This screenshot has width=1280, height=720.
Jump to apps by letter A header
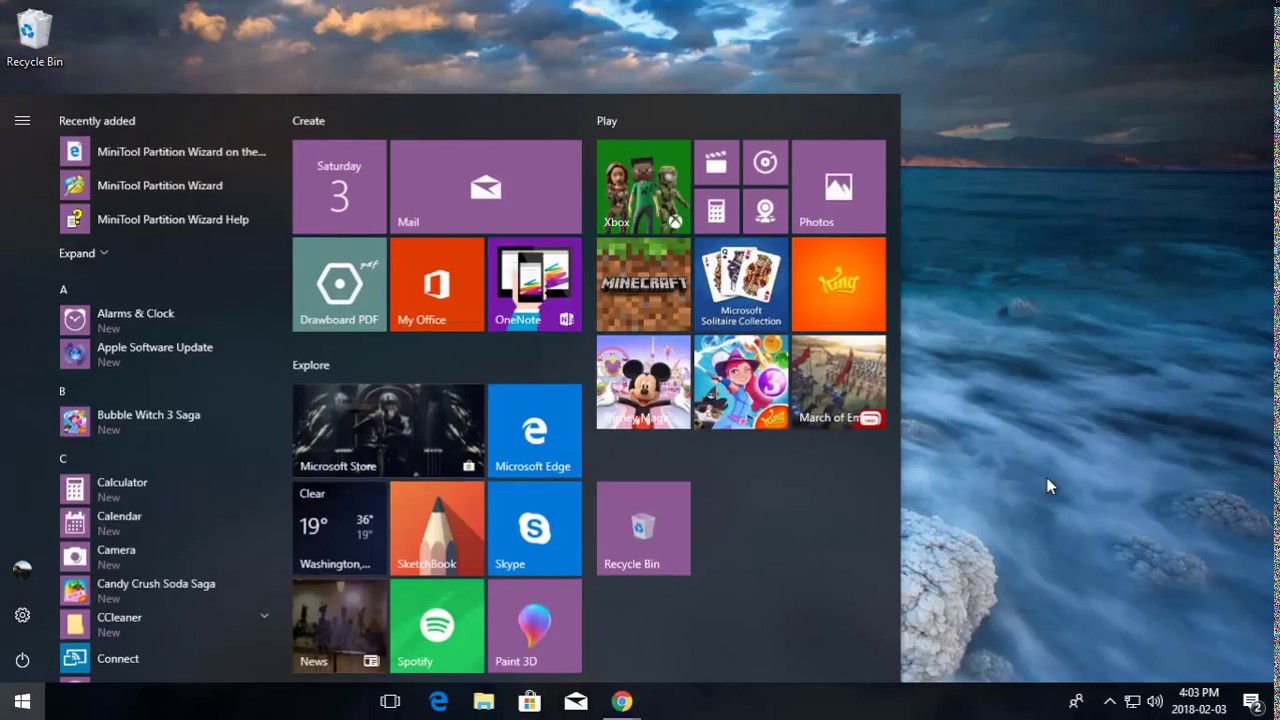63,290
